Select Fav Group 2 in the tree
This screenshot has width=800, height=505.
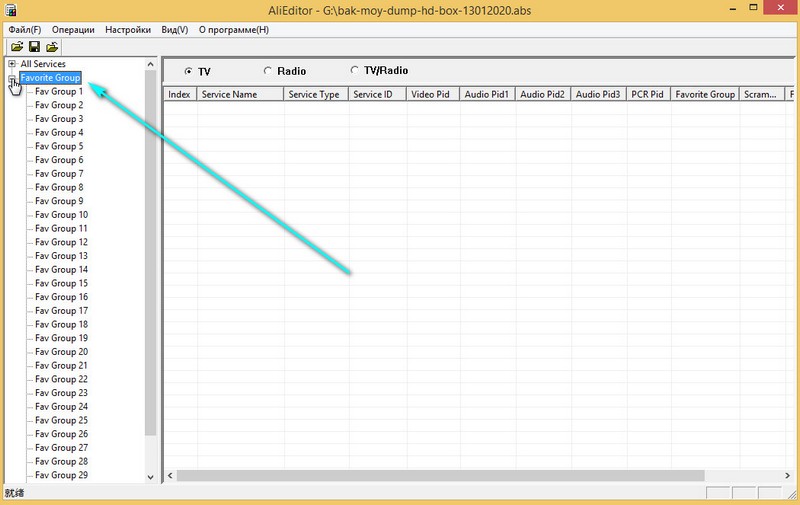(59, 105)
